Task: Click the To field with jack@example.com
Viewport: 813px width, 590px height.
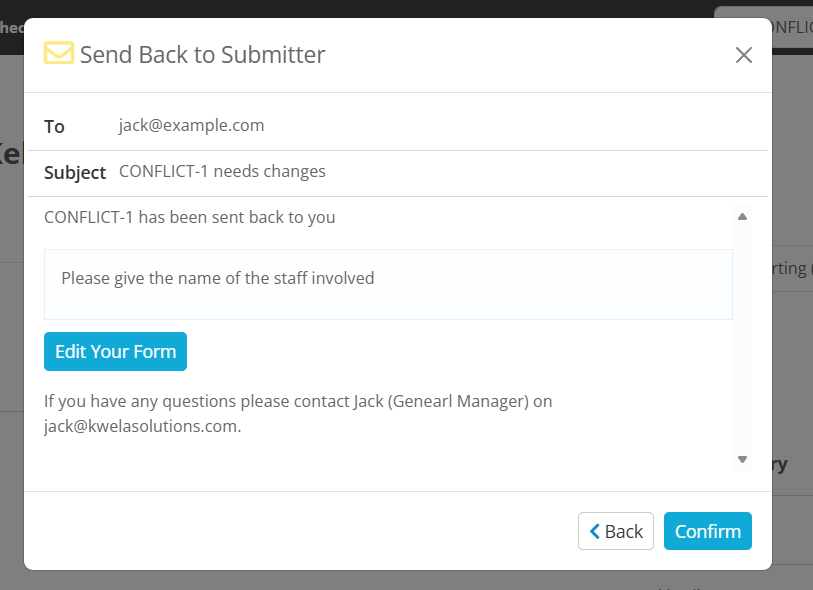Action: pyautogui.click(x=398, y=125)
